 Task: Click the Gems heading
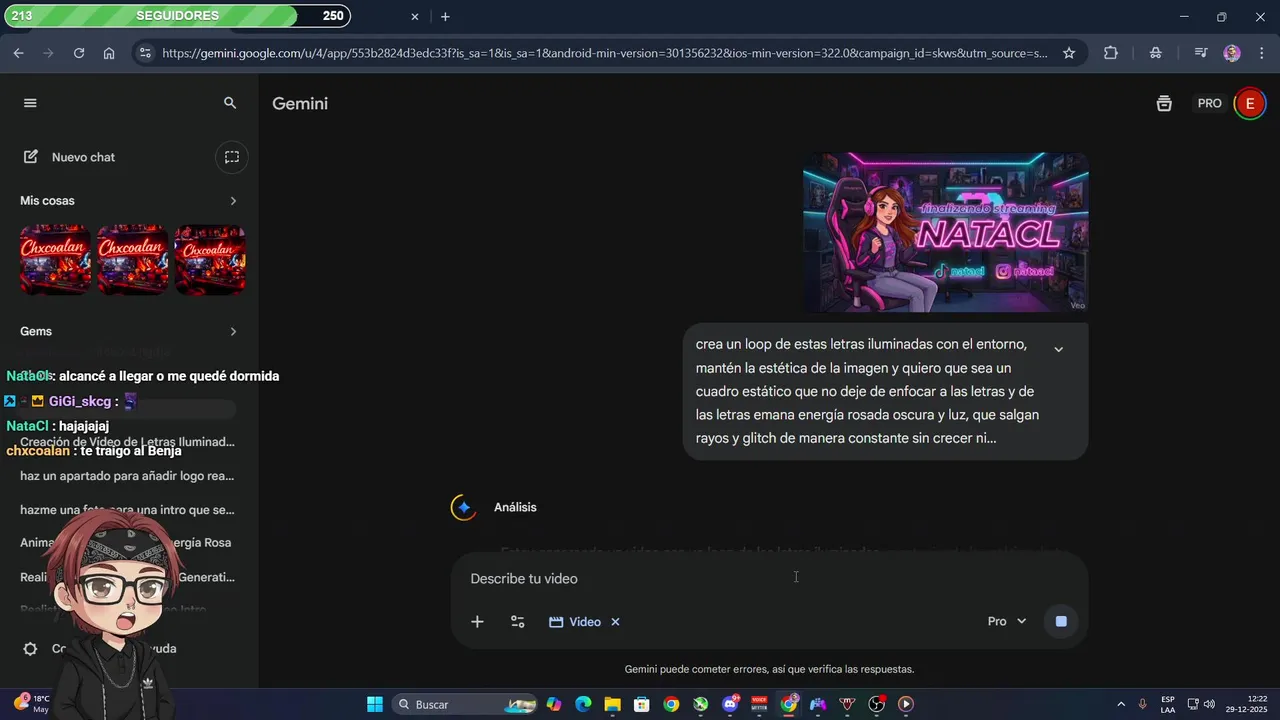click(x=36, y=331)
